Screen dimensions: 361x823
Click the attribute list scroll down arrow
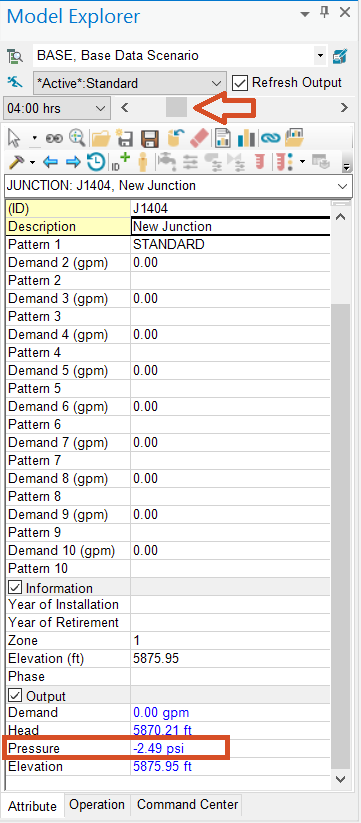(341, 778)
